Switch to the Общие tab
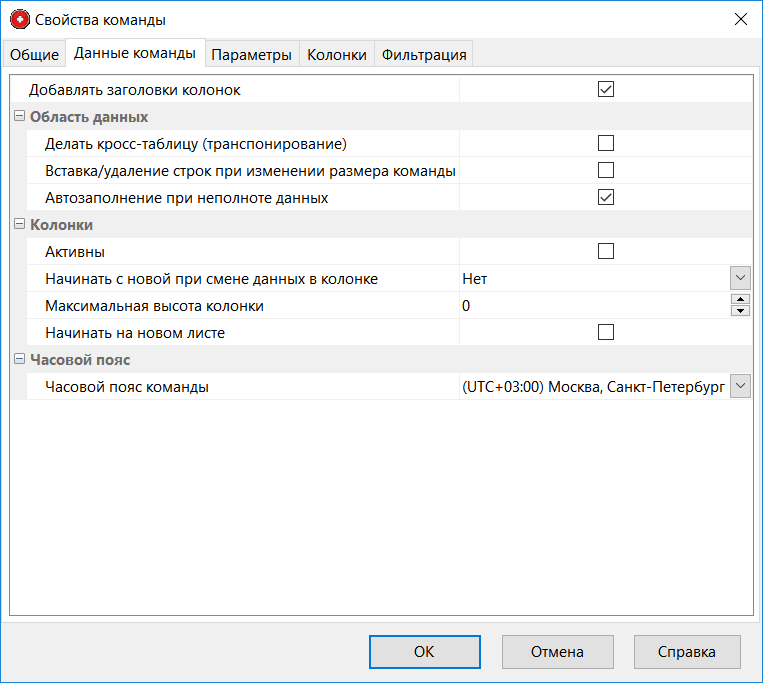Screen dimensions: 763x683 coord(35,55)
